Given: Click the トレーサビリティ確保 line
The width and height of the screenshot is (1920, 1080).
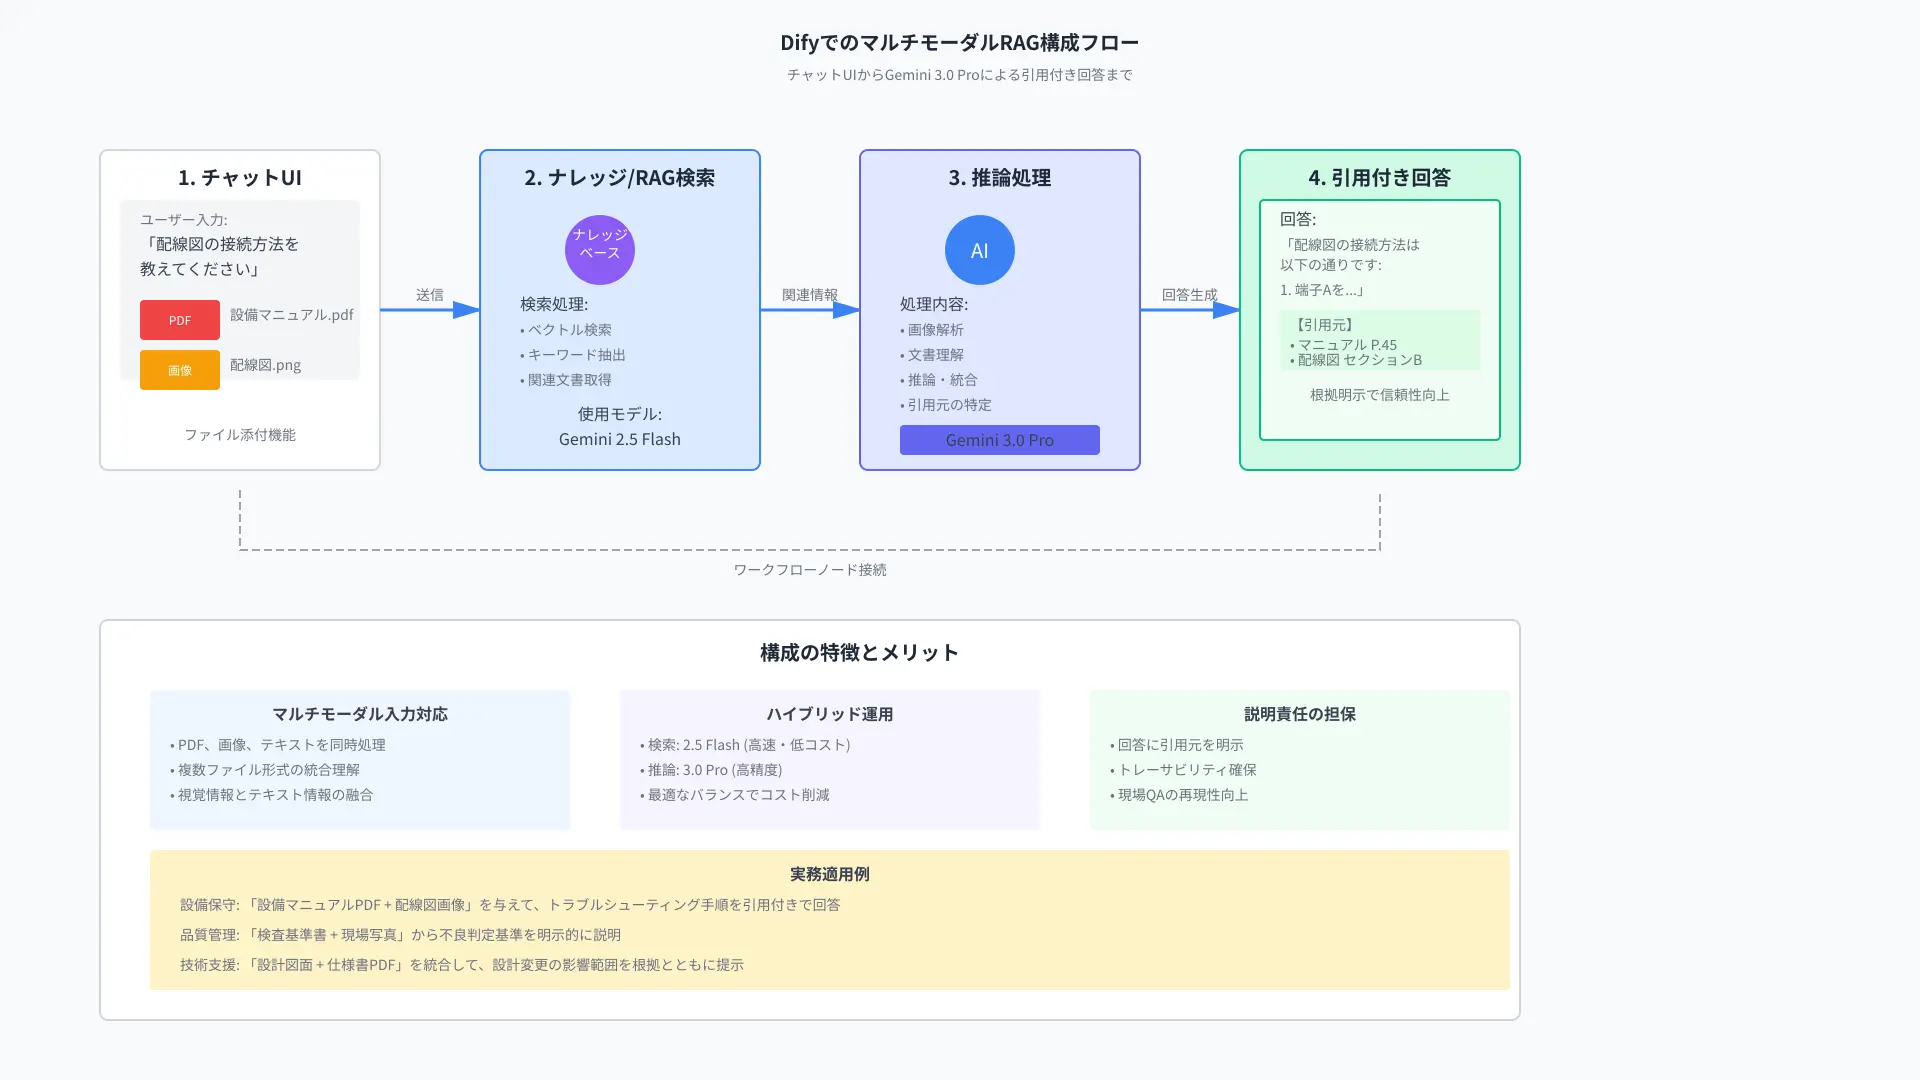Looking at the screenshot, I should tap(1184, 770).
